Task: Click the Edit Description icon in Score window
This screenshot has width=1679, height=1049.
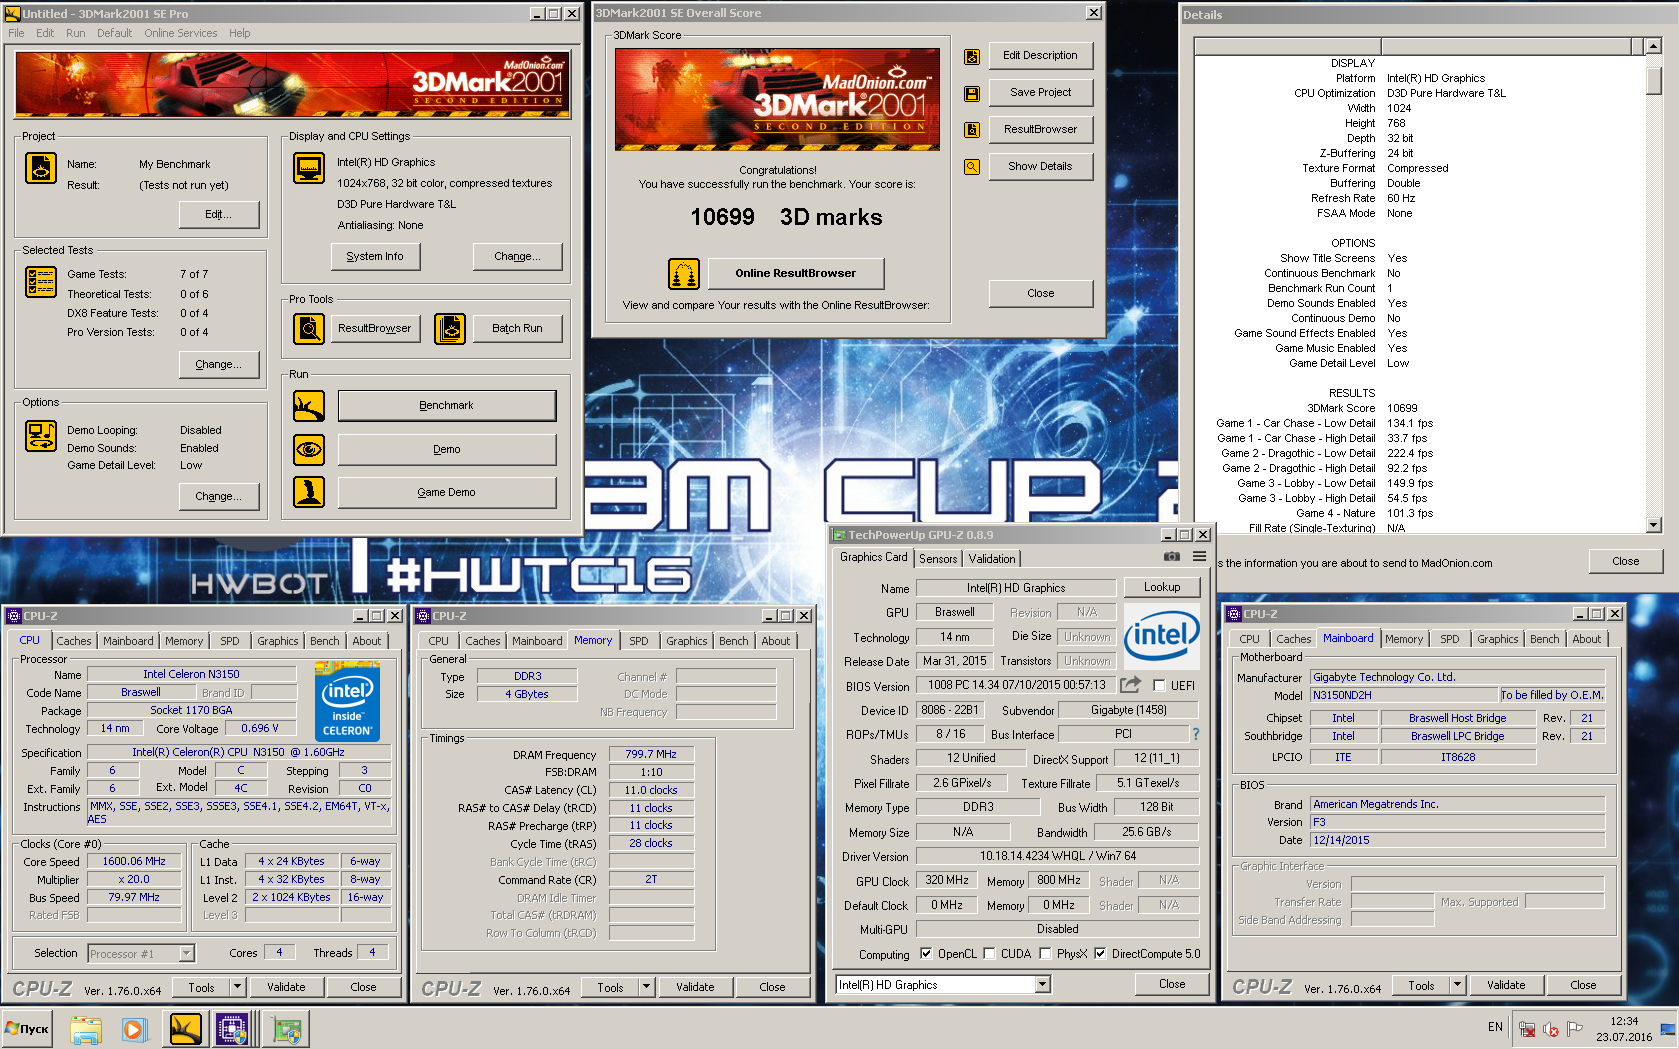Action: point(972,57)
